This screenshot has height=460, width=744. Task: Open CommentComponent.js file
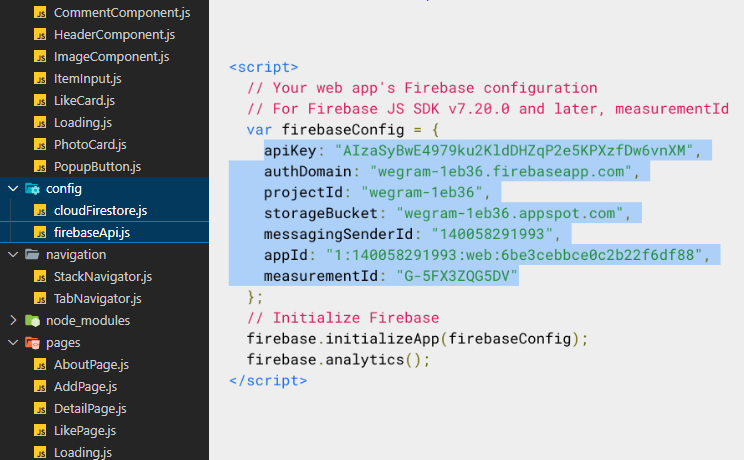tap(122, 13)
